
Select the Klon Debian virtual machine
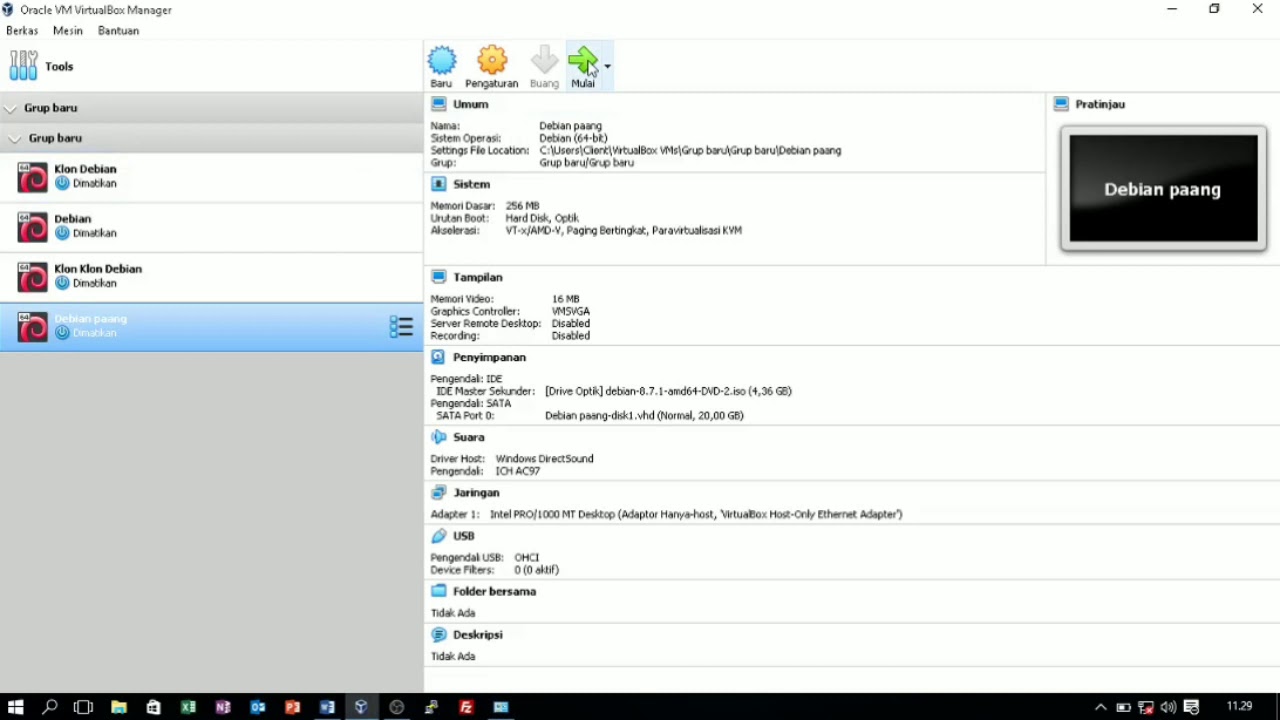pos(211,177)
